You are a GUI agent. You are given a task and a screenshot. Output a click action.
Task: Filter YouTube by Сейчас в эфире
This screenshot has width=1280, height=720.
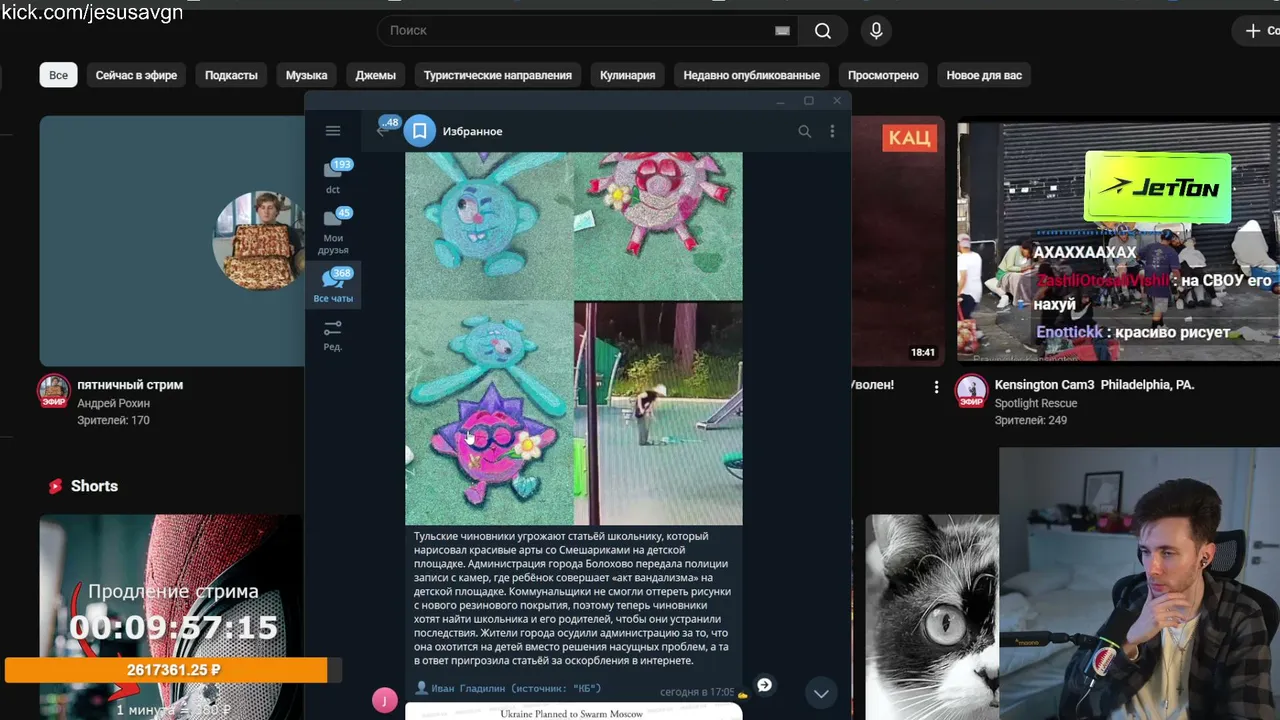(x=136, y=75)
